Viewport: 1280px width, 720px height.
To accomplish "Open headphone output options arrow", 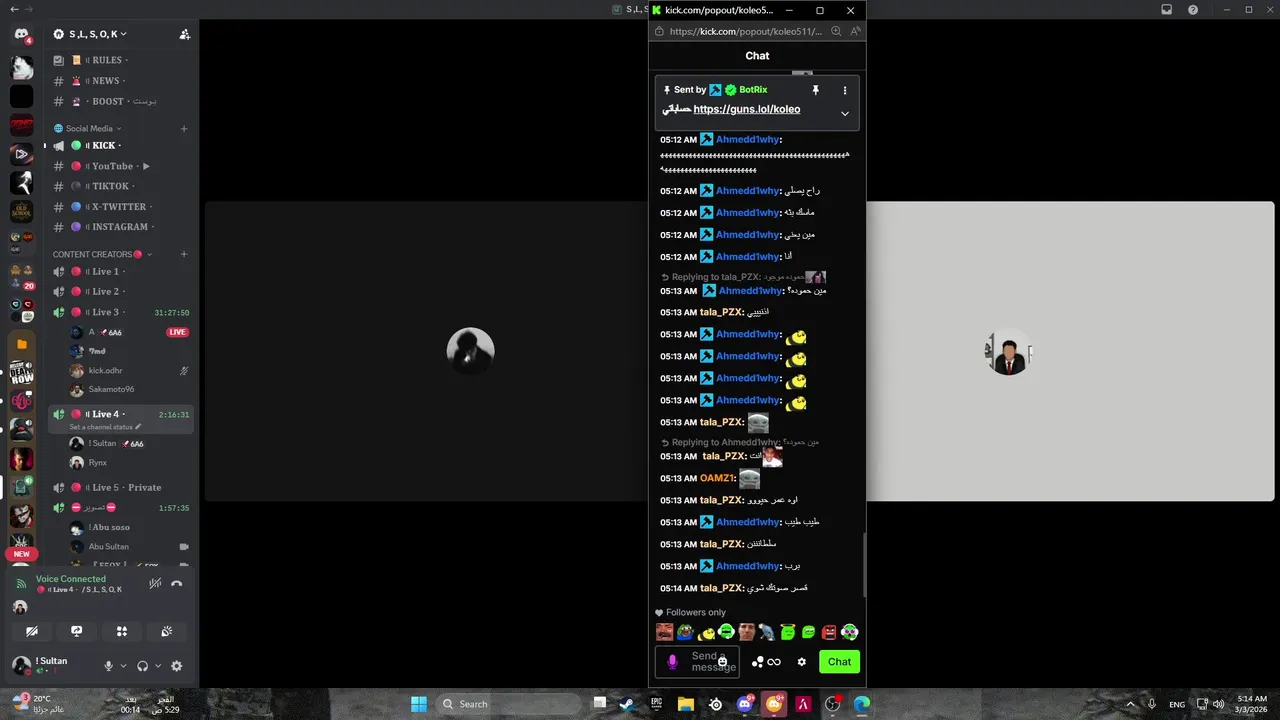I will tap(158, 666).
